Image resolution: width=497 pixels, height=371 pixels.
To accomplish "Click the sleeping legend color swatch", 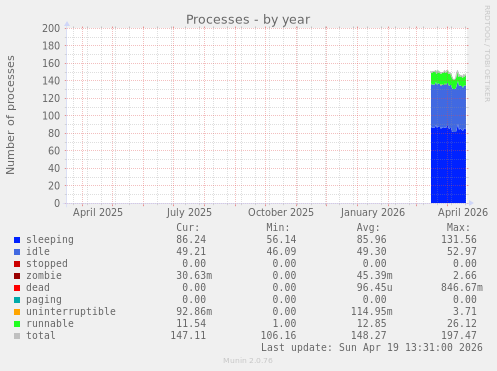I will [x=17, y=240].
